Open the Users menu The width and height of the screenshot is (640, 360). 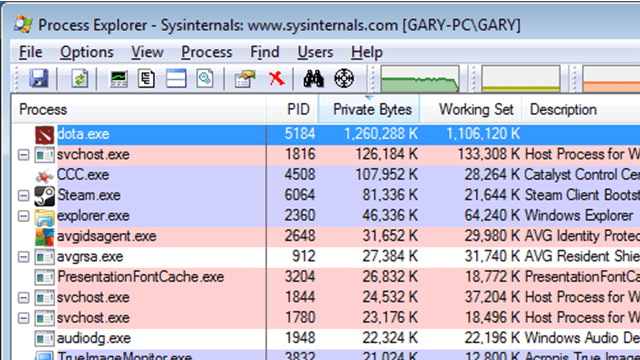coord(315,52)
